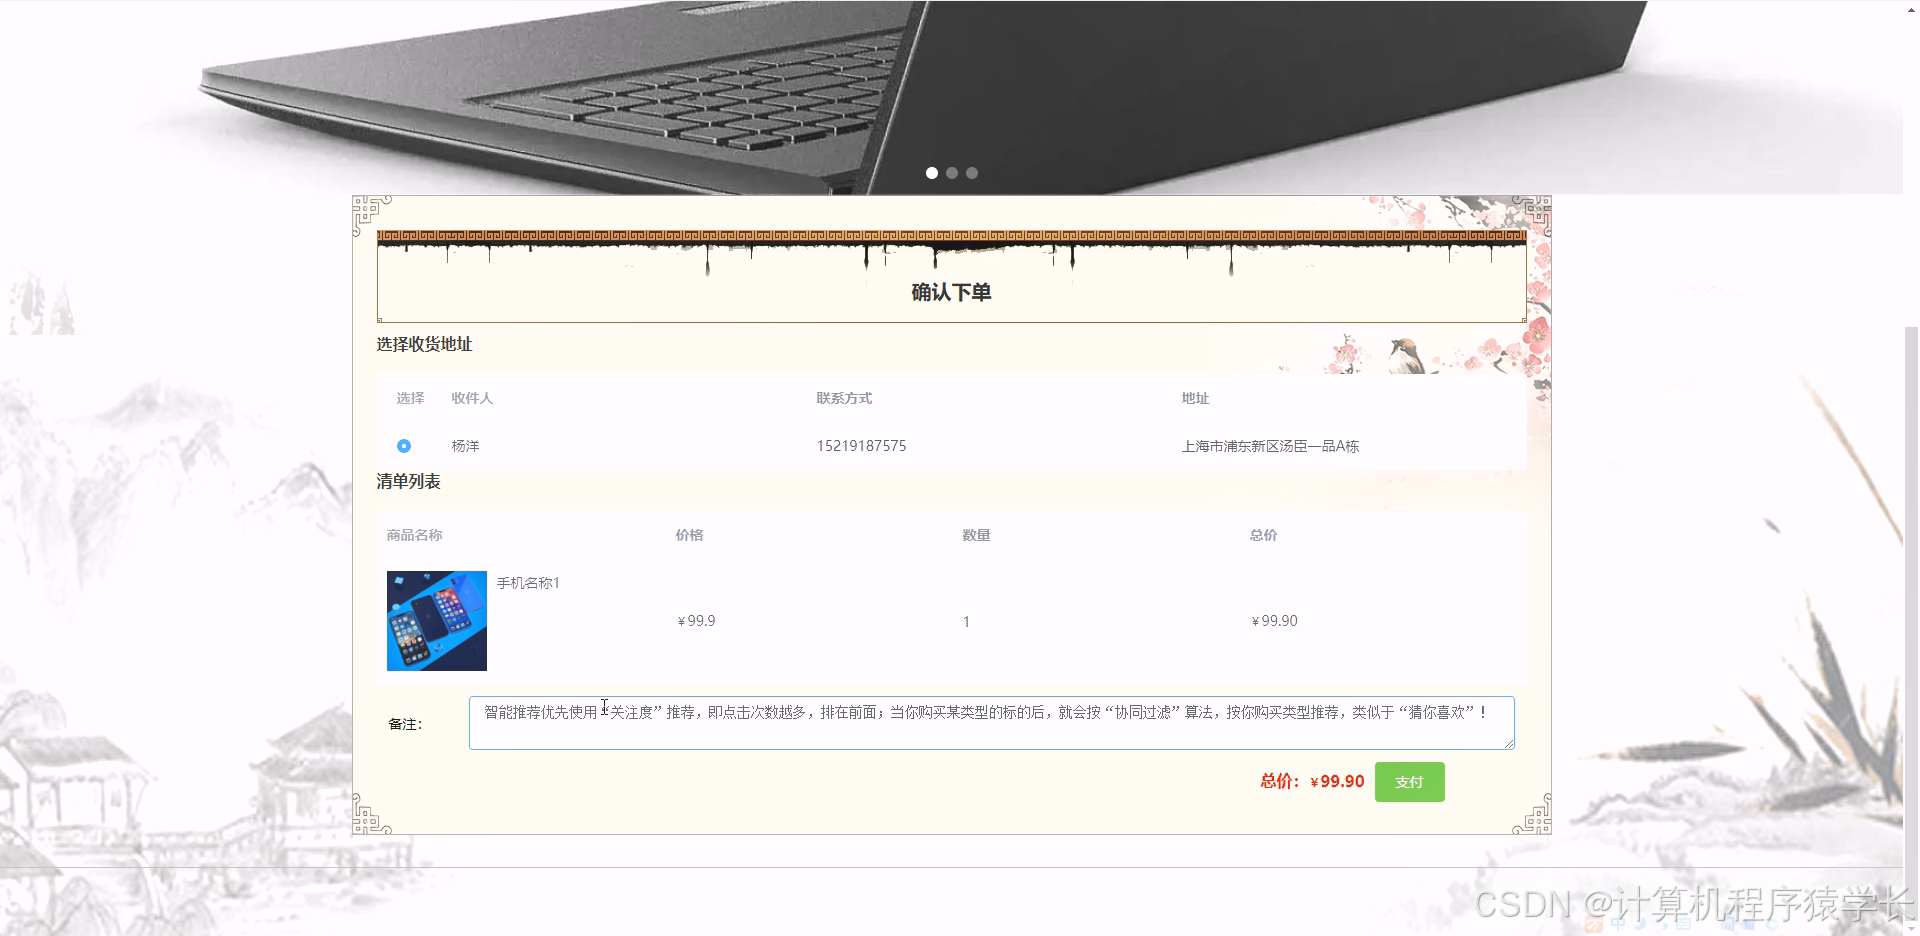Image resolution: width=1920 pixels, height=936 pixels.
Task: Select the first carousel indicator dot
Action: (932, 173)
